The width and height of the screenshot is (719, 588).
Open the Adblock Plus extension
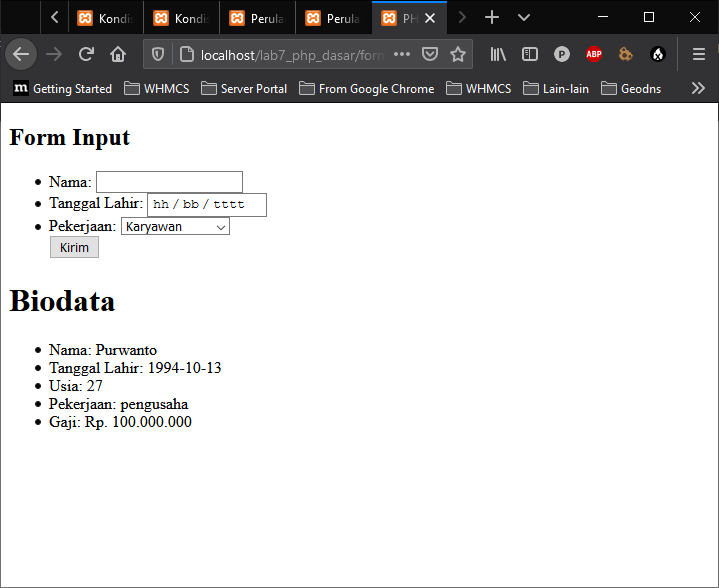[x=594, y=55]
